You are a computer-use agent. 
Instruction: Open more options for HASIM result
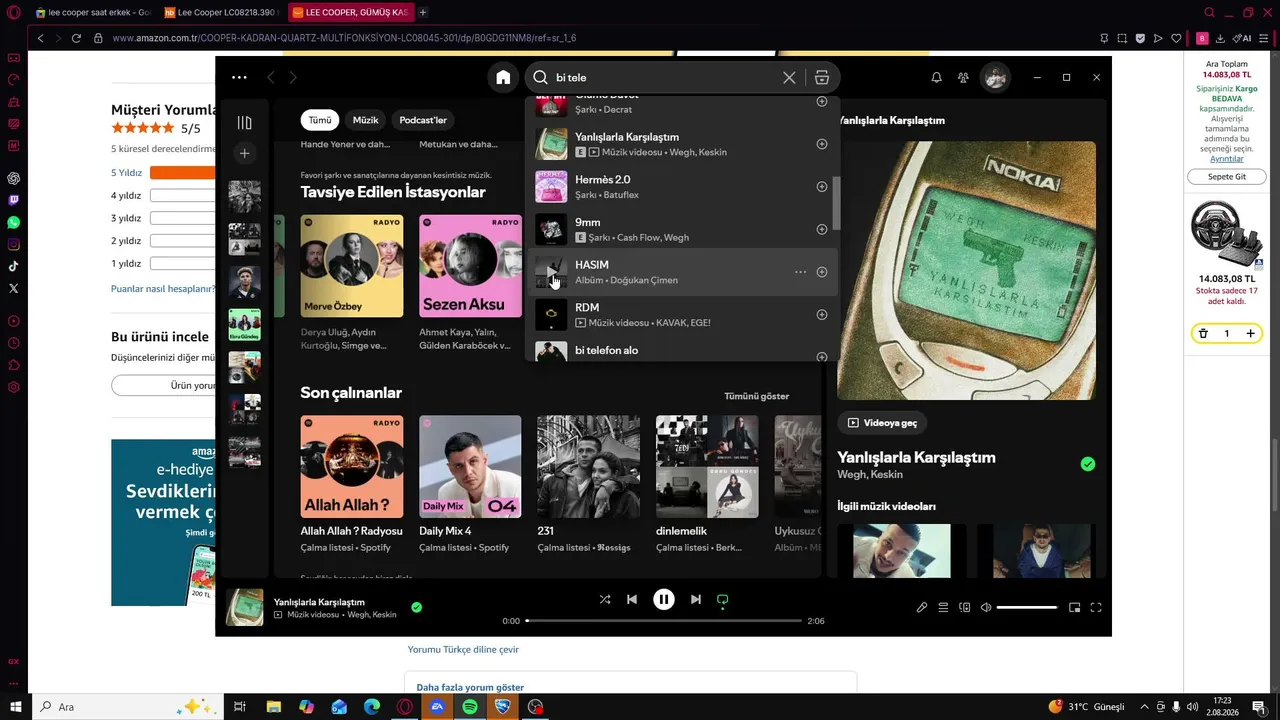point(800,272)
